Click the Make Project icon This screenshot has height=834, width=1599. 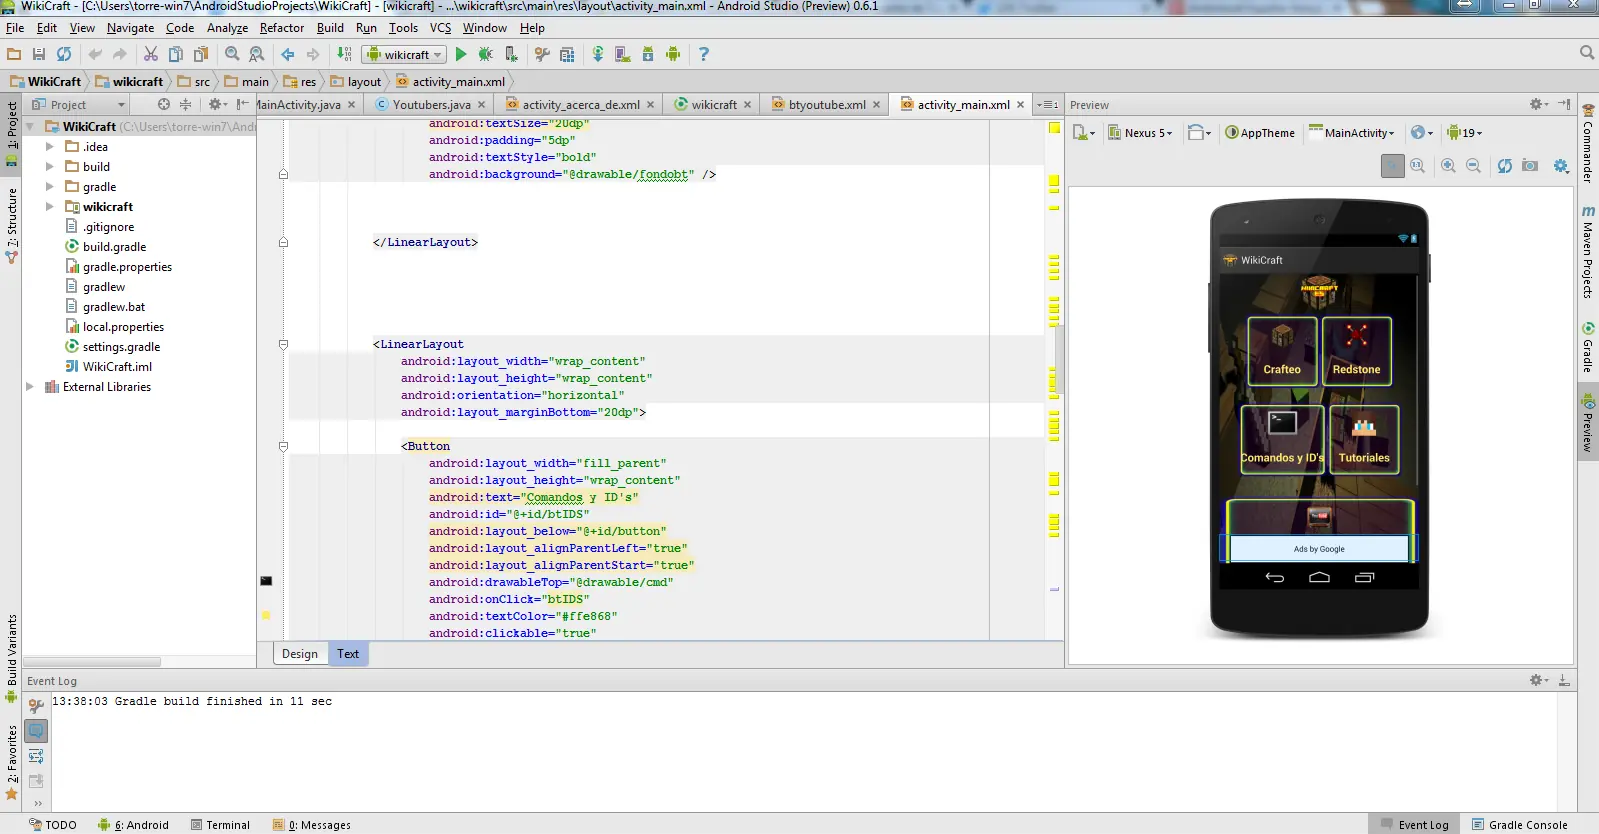[344, 54]
